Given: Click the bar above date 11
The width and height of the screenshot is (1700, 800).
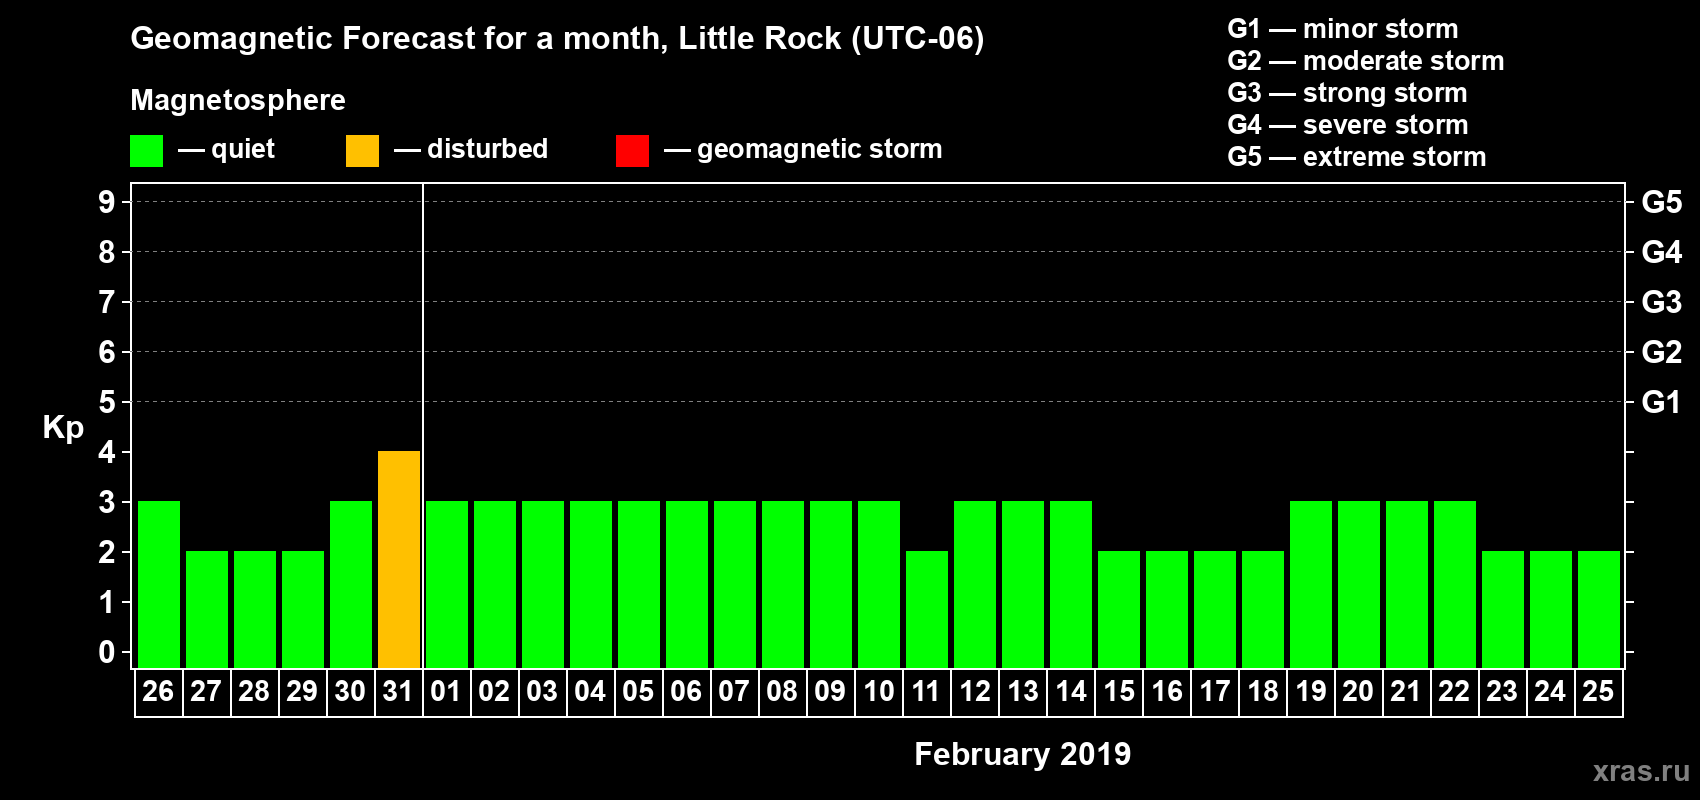Looking at the screenshot, I should (x=927, y=609).
